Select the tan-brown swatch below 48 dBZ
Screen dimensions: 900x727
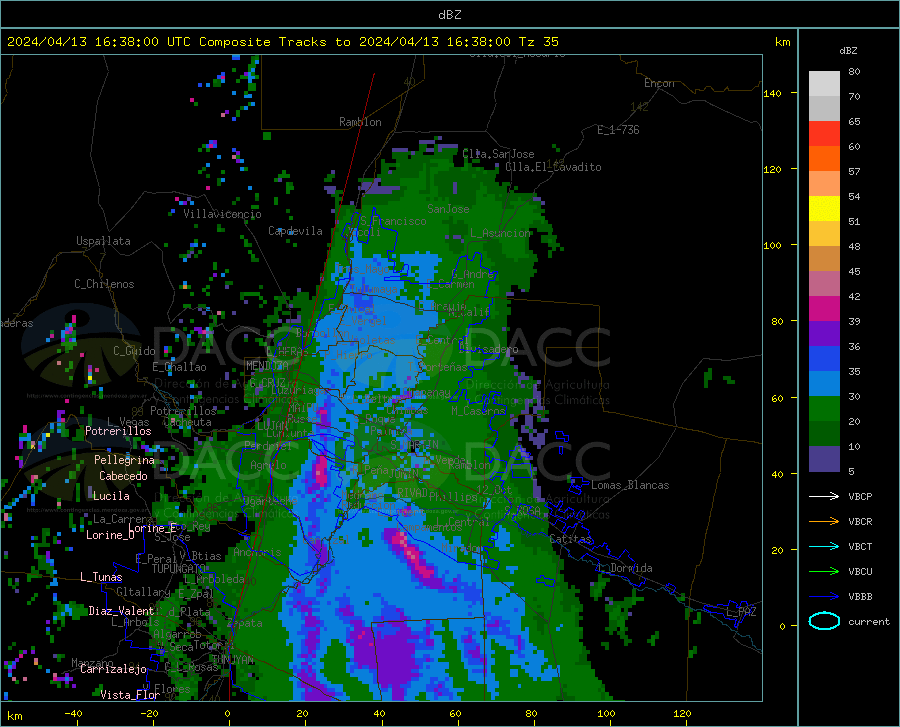click(824, 259)
